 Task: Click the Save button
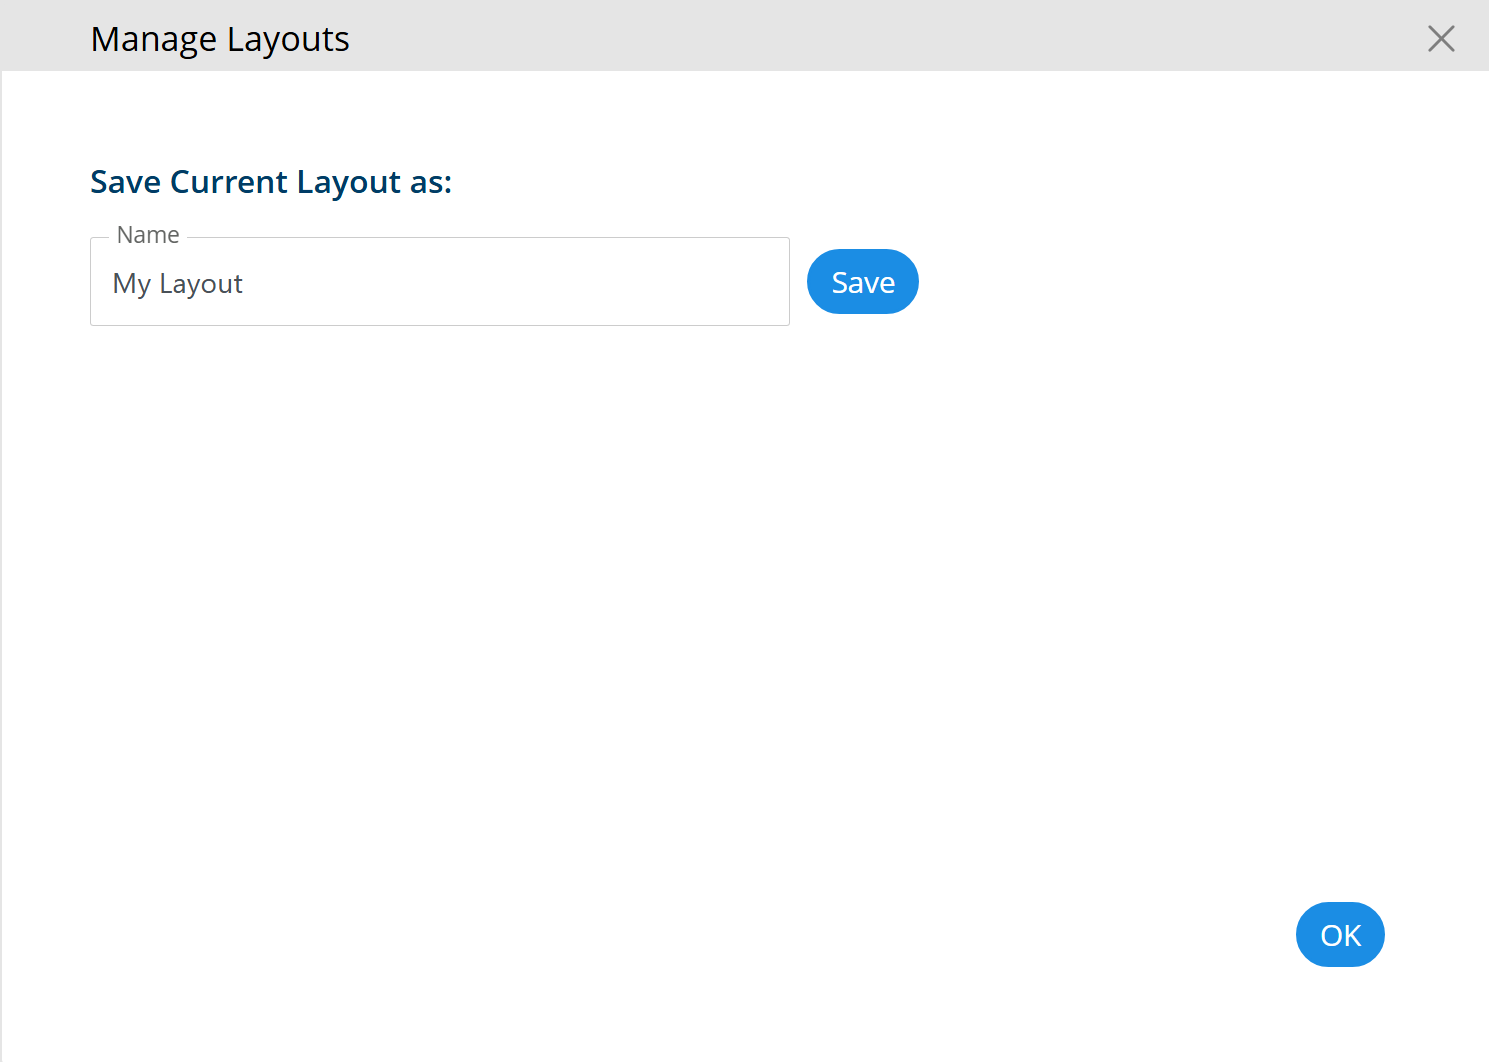pos(863,282)
